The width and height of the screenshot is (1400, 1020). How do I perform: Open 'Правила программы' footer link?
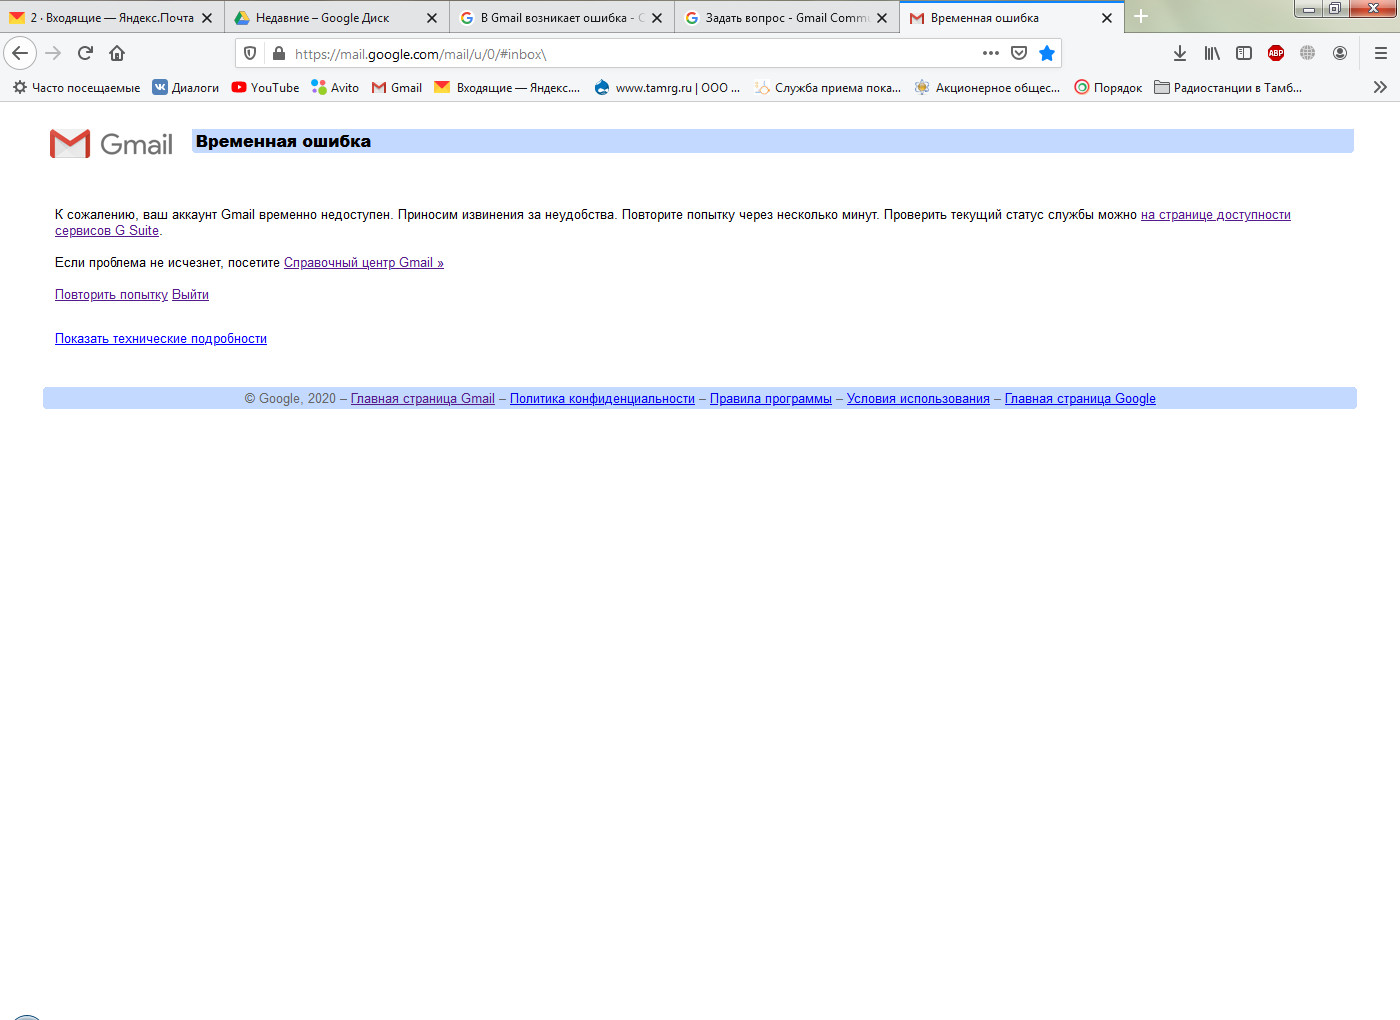pyautogui.click(x=771, y=399)
